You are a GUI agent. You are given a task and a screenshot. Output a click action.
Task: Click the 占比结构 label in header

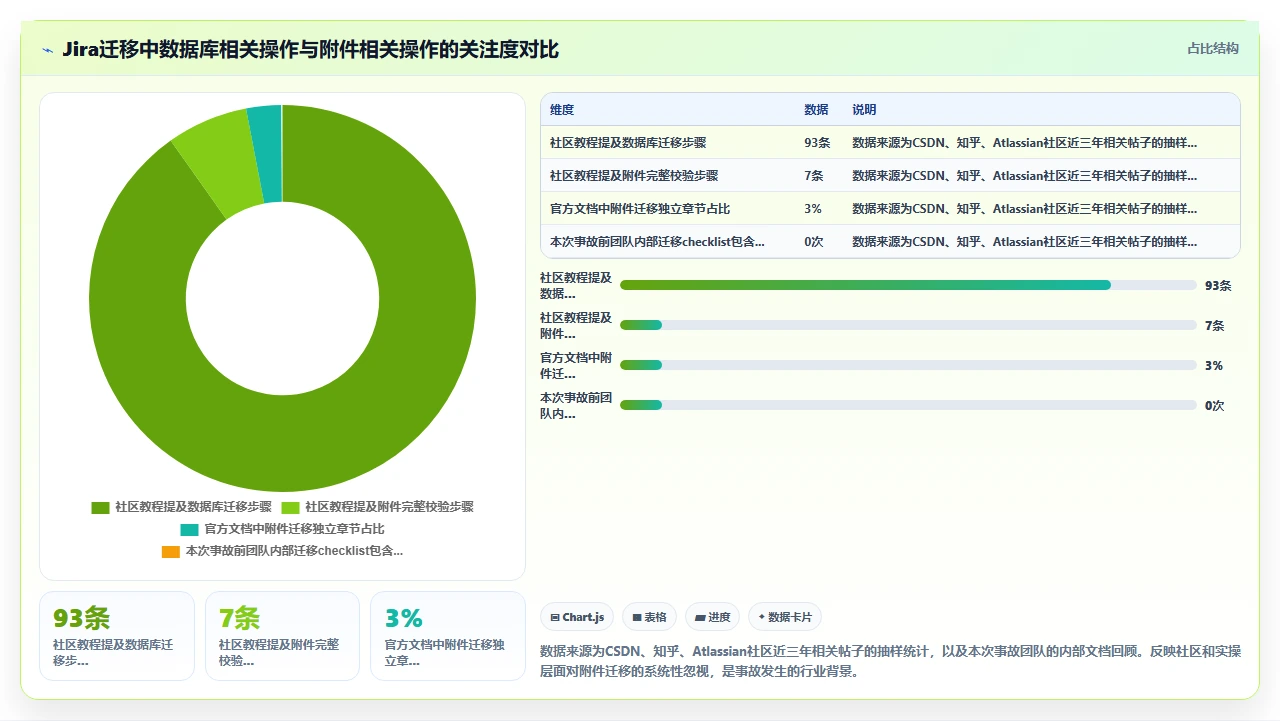coord(1213,48)
